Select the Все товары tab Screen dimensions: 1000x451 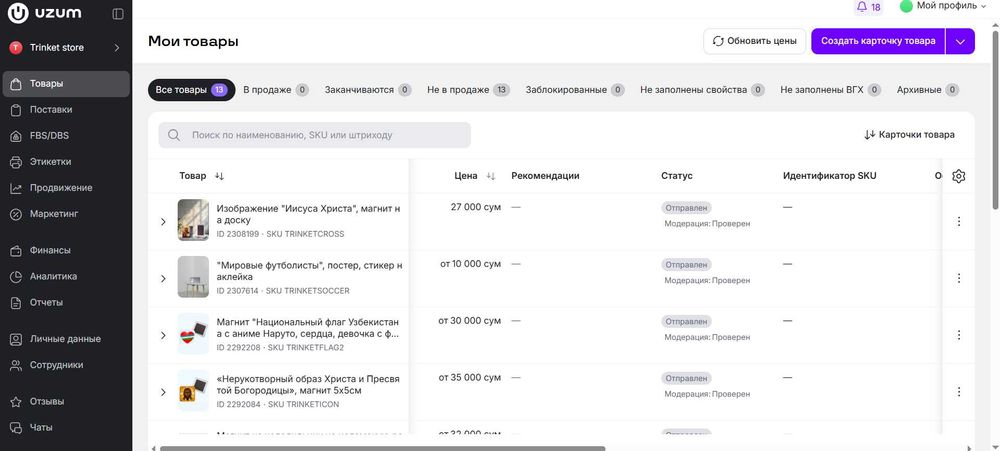[191, 90]
